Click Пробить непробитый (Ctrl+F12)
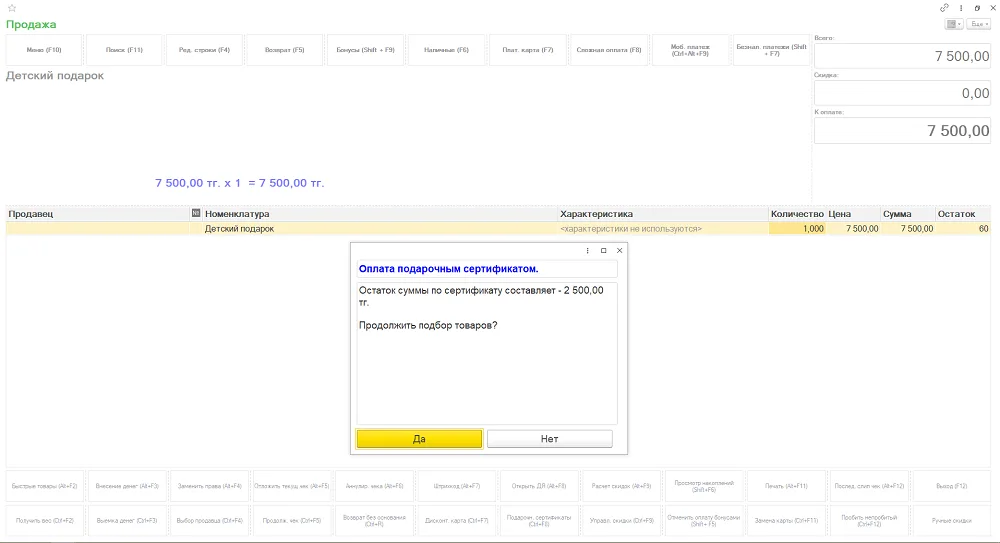The image size is (1000, 543). pyautogui.click(x=869, y=521)
